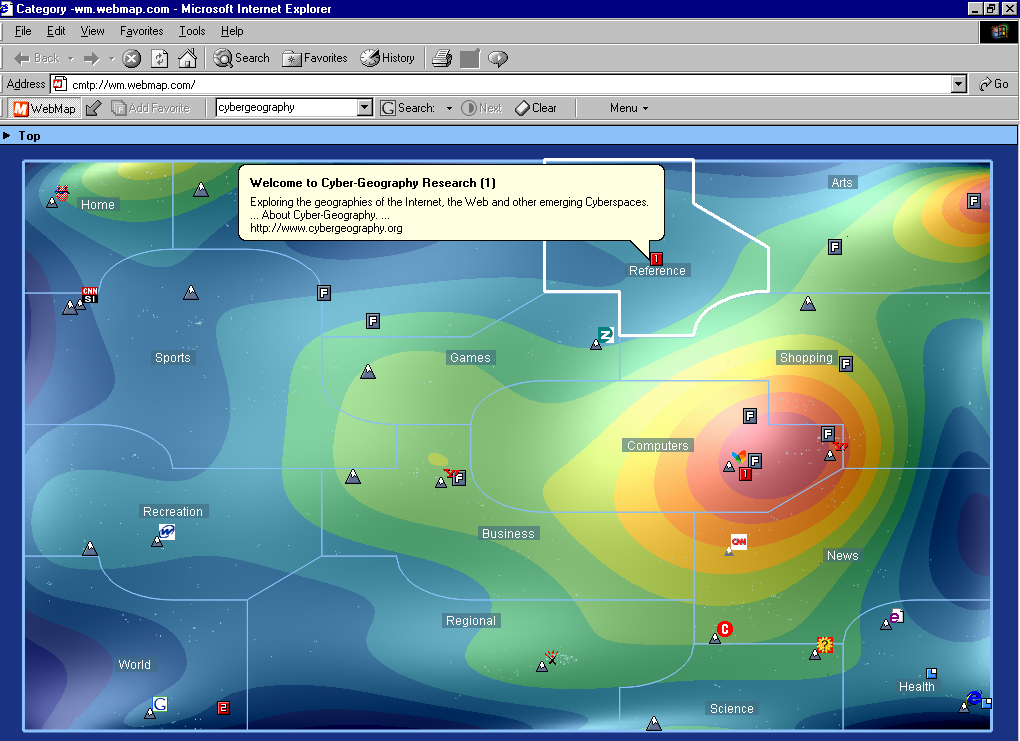Open the View menu
1020x741 pixels.
pyautogui.click(x=92, y=31)
